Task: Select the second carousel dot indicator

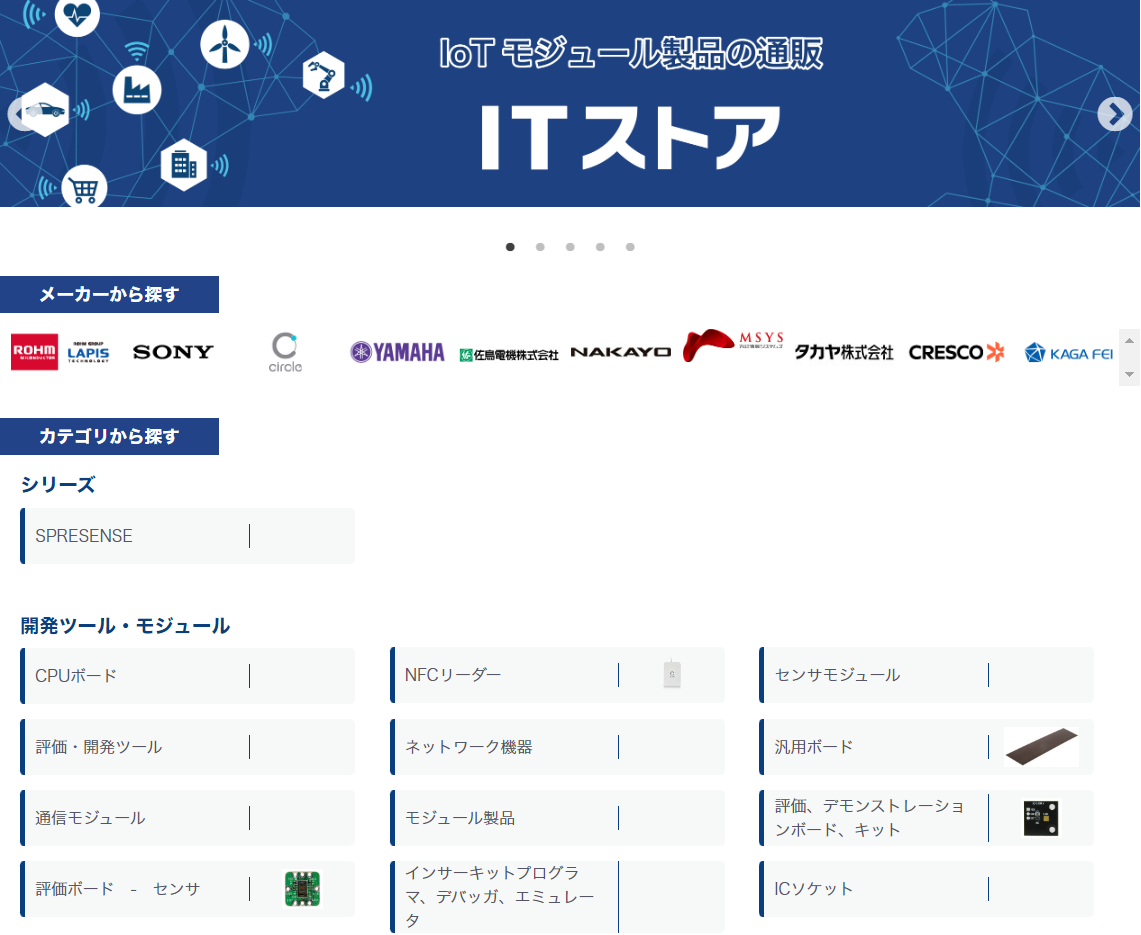Action: click(x=540, y=247)
